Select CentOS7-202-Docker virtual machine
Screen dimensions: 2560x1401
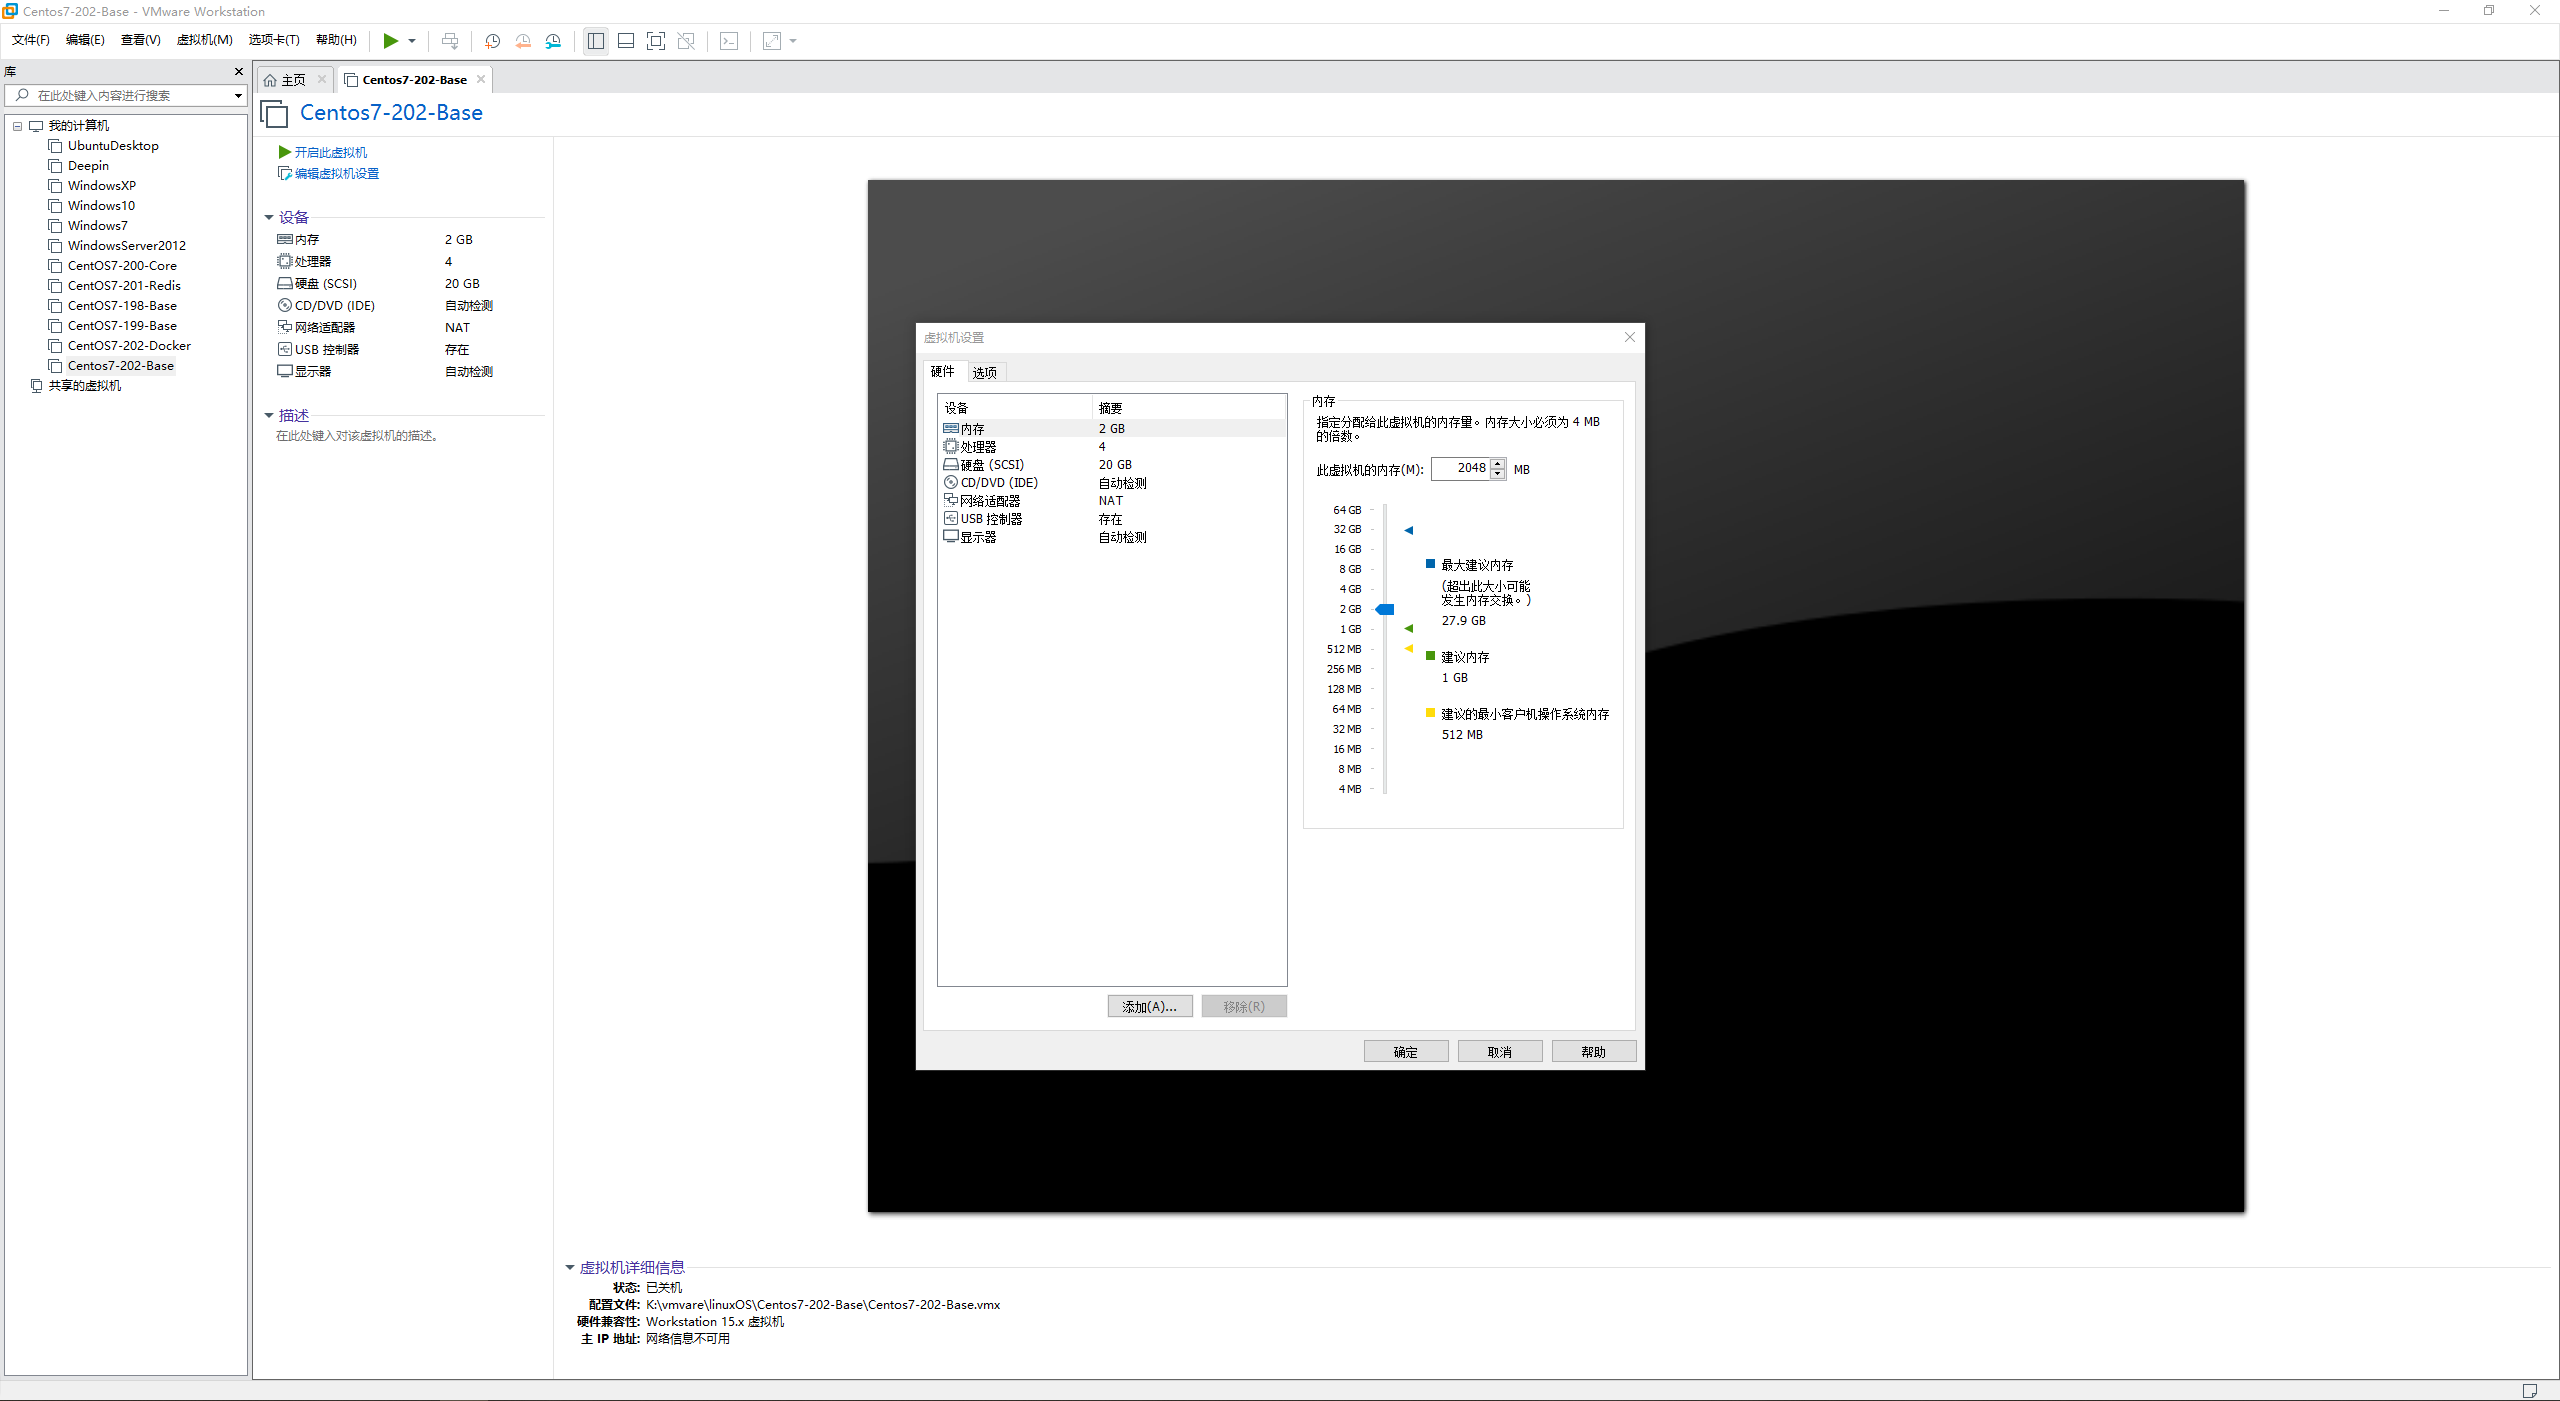point(129,346)
